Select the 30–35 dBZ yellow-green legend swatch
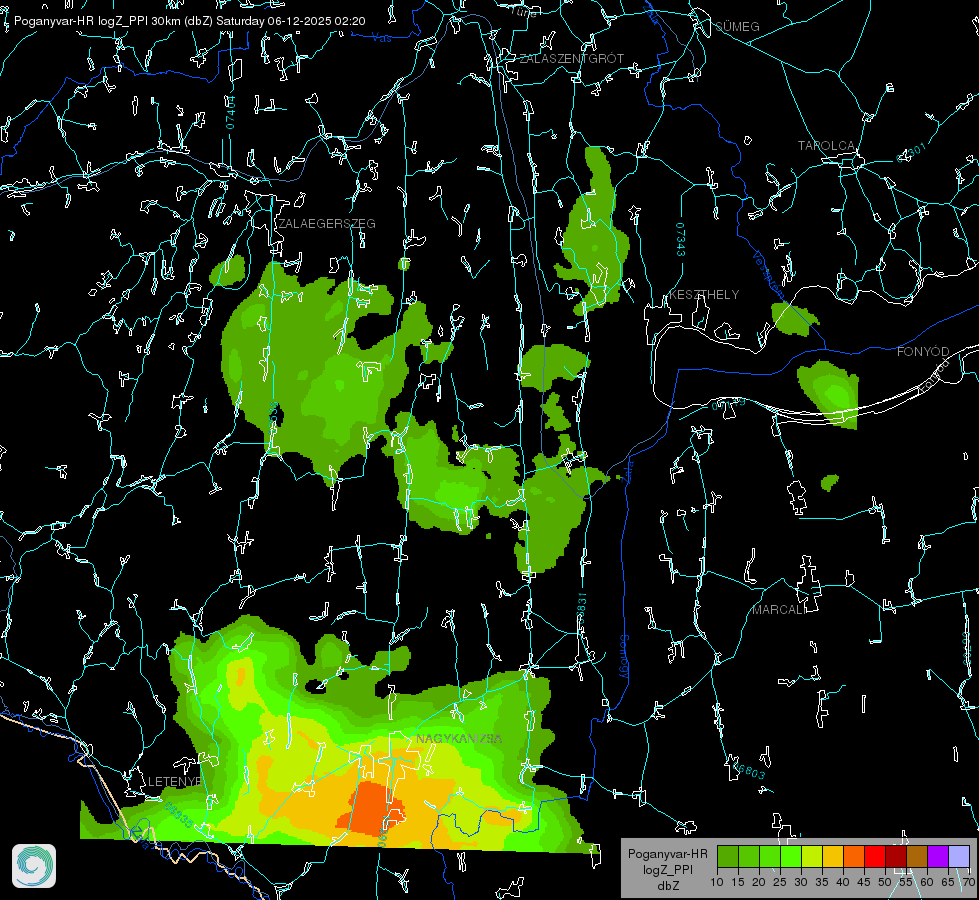 tap(812, 856)
